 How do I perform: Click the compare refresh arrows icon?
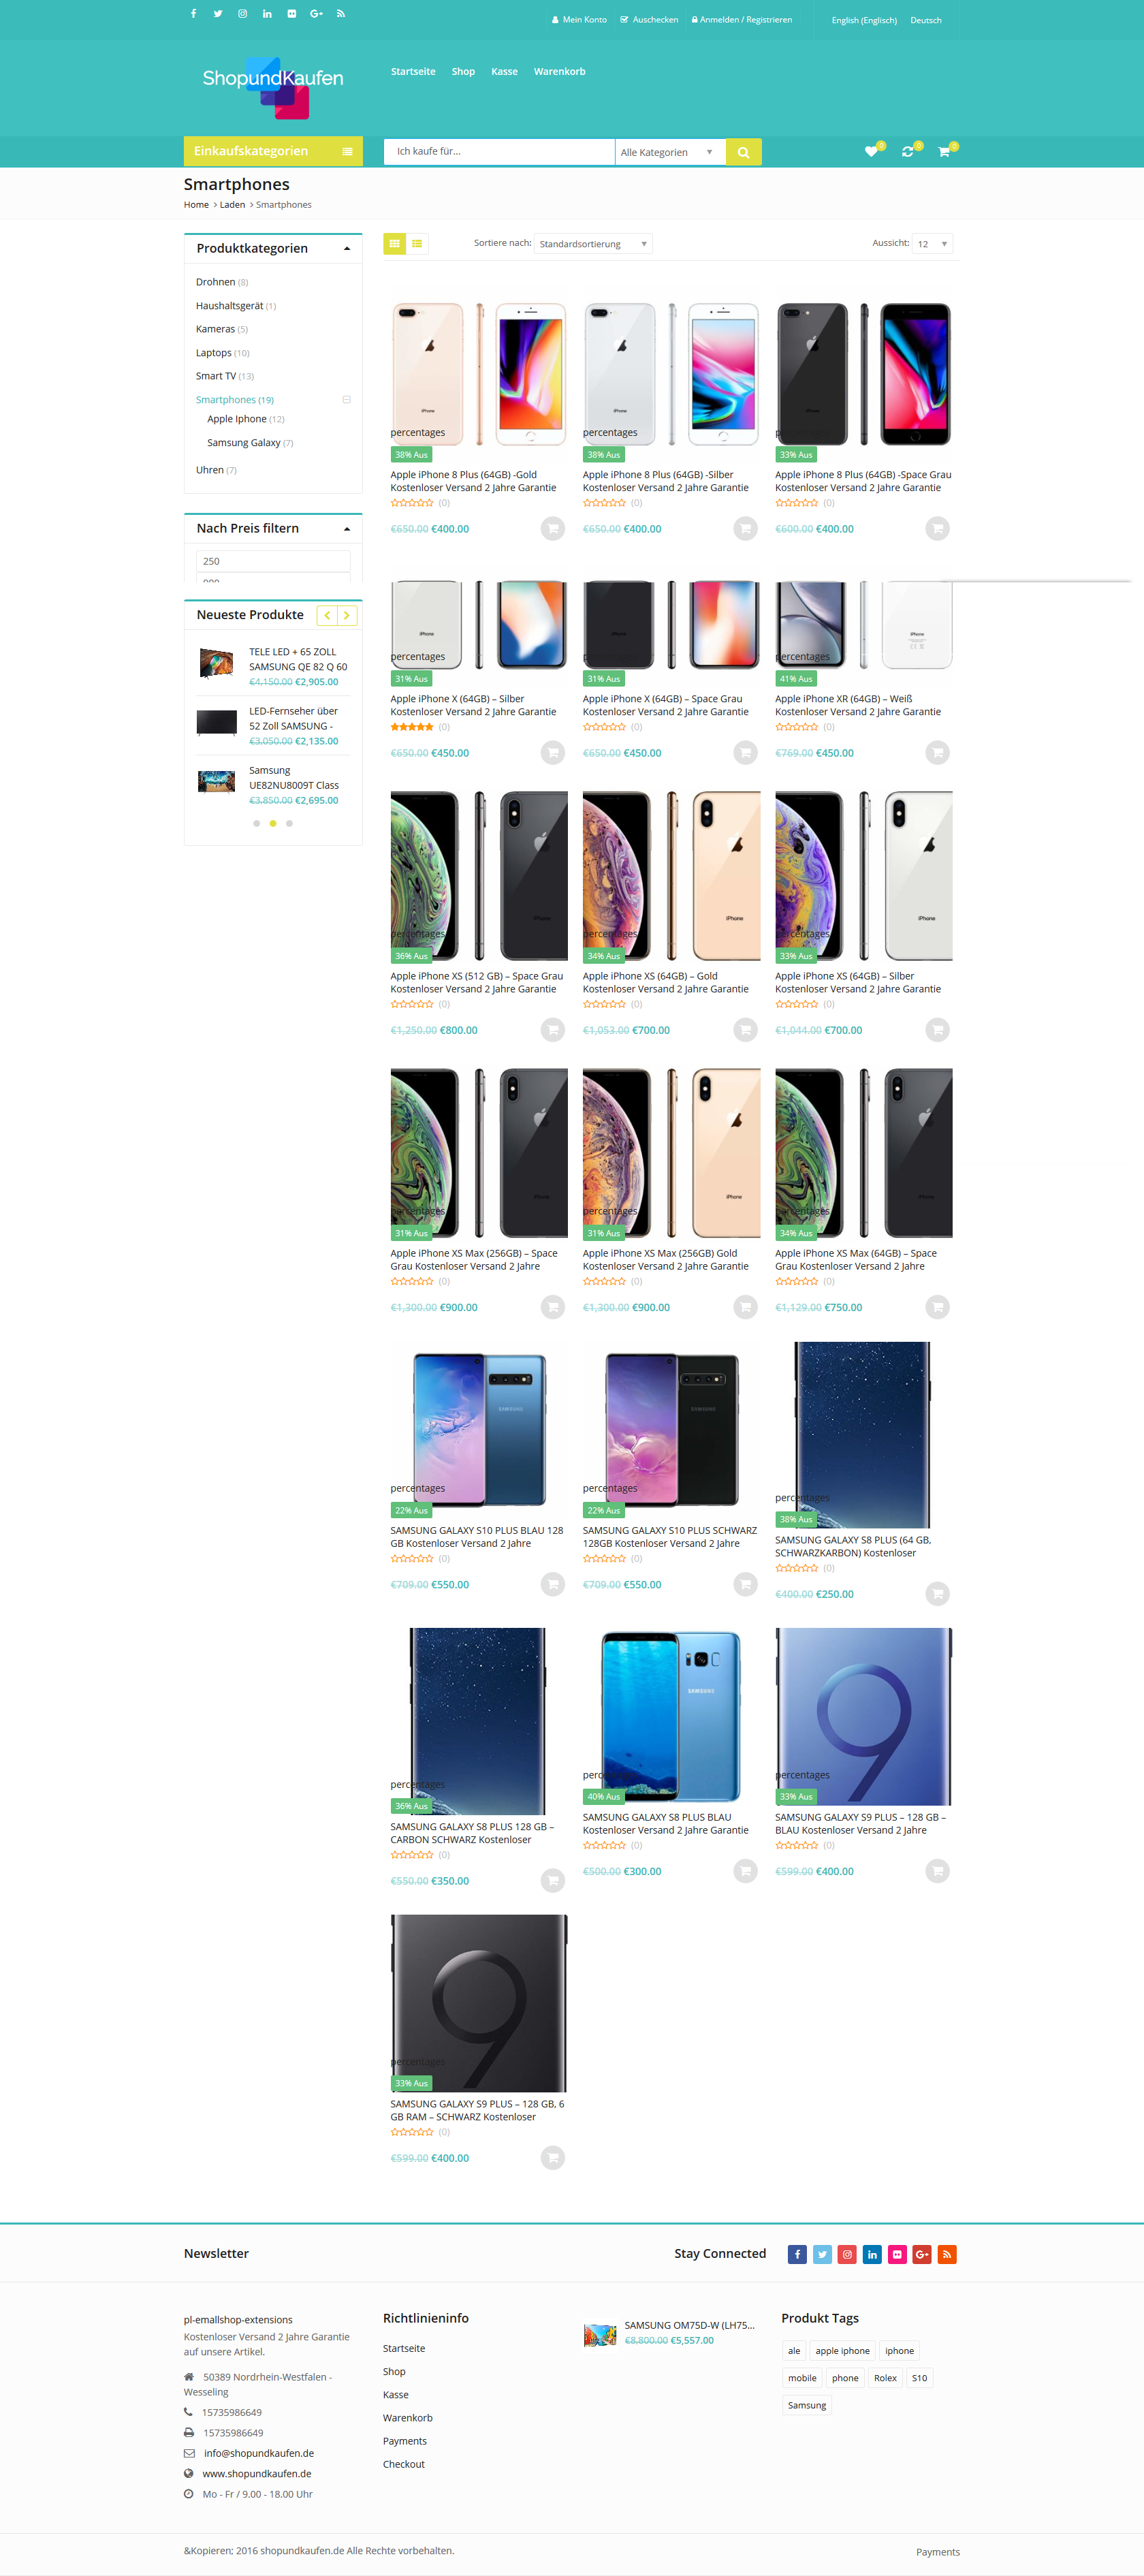(x=907, y=152)
